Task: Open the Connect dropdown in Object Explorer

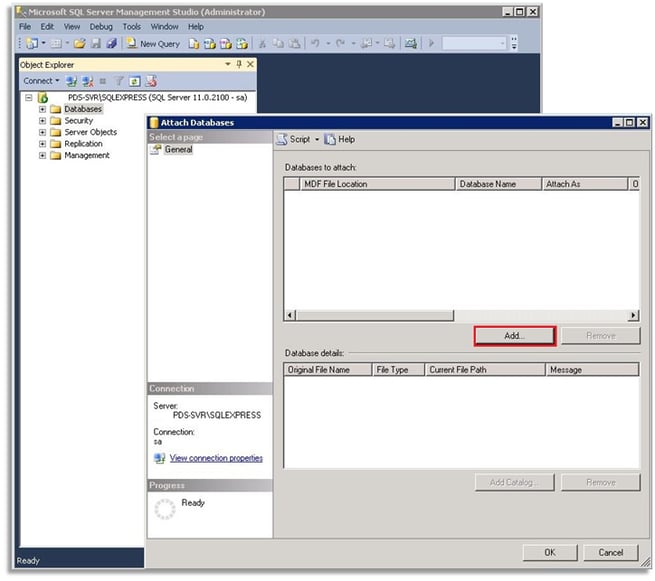Action: point(41,81)
